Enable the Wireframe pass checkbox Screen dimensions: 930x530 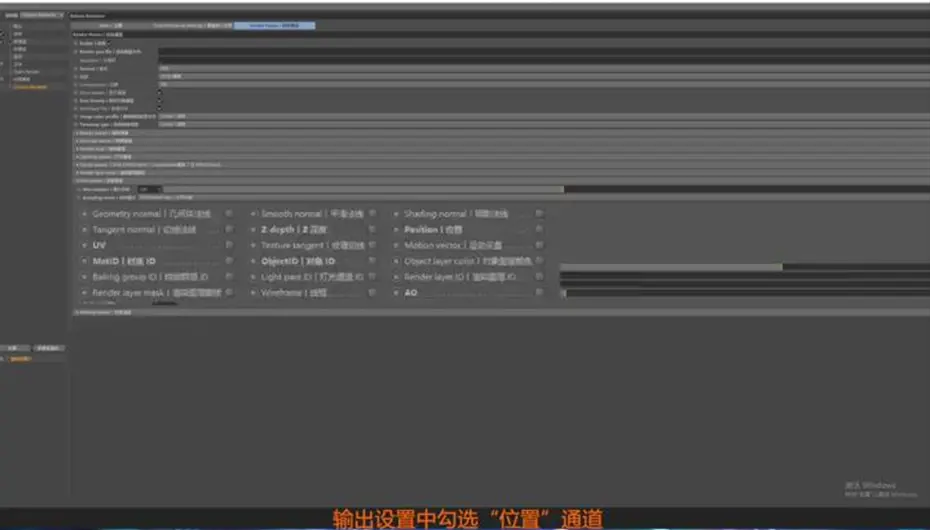tap(372, 292)
